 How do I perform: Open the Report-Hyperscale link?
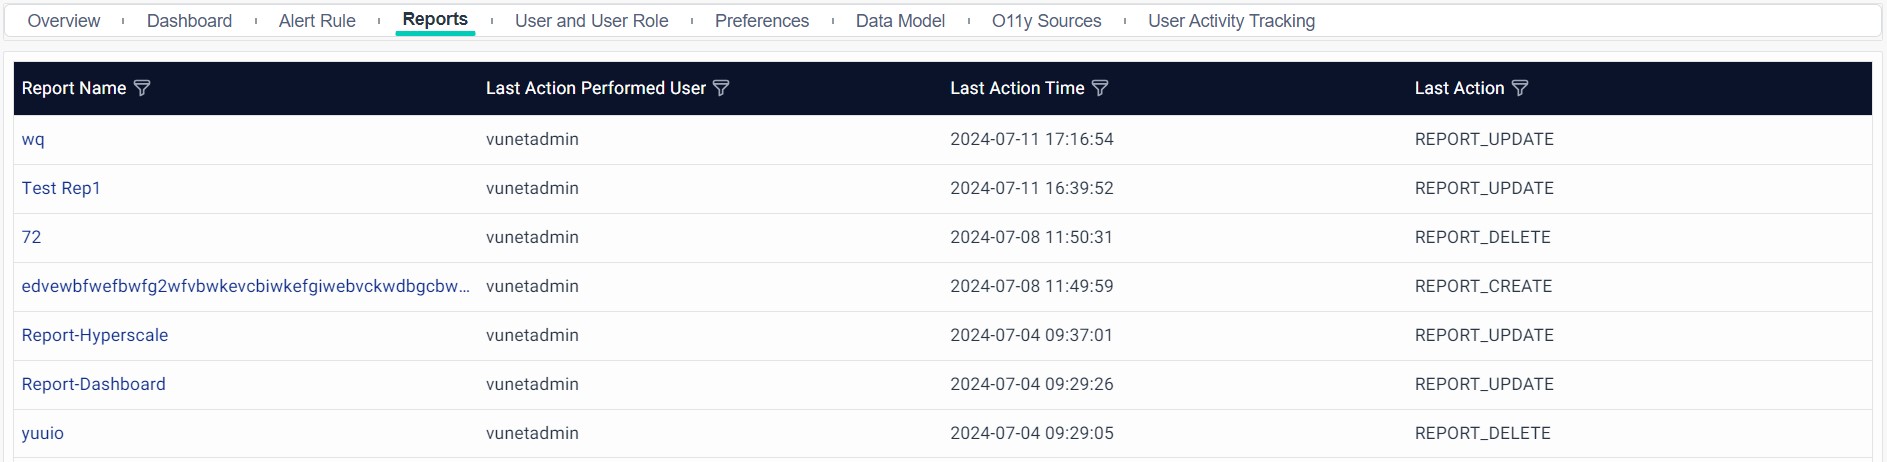pyautogui.click(x=95, y=335)
